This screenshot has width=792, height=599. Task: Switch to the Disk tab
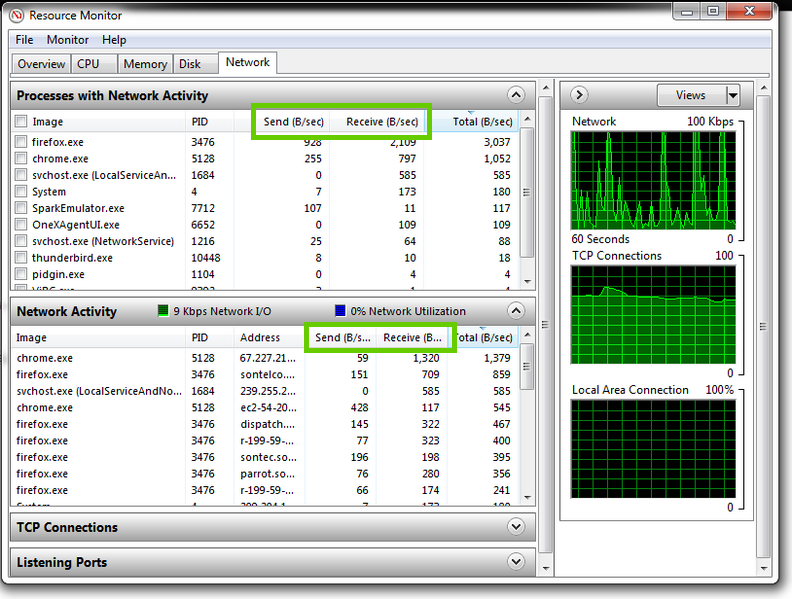(x=195, y=64)
